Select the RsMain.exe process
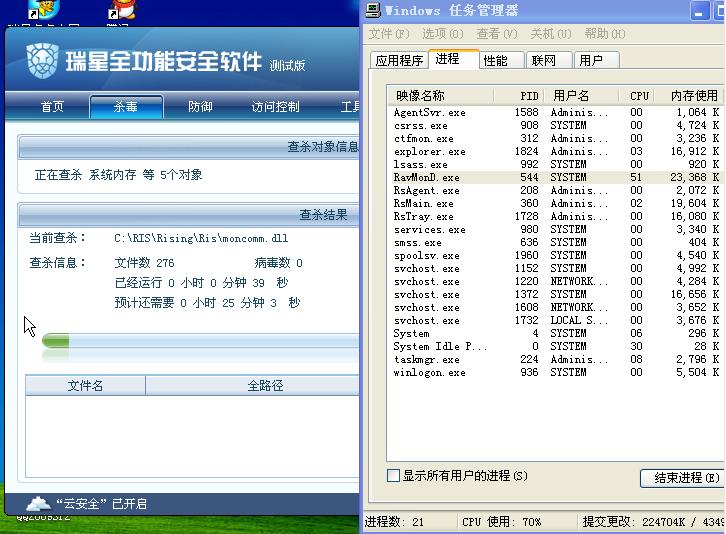The width and height of the screenshot is (726, 534). point(556,203)
